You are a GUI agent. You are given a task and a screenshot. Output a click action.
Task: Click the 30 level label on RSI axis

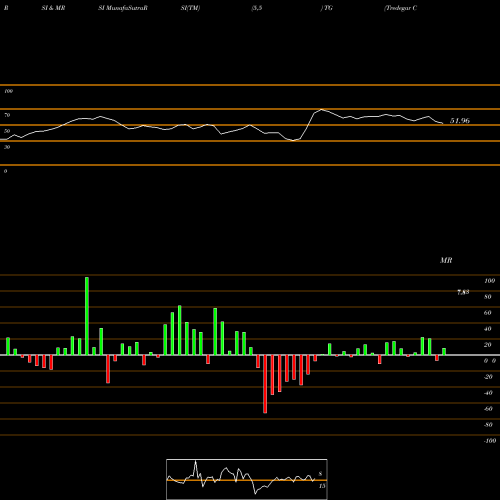(x=7, y=147)
